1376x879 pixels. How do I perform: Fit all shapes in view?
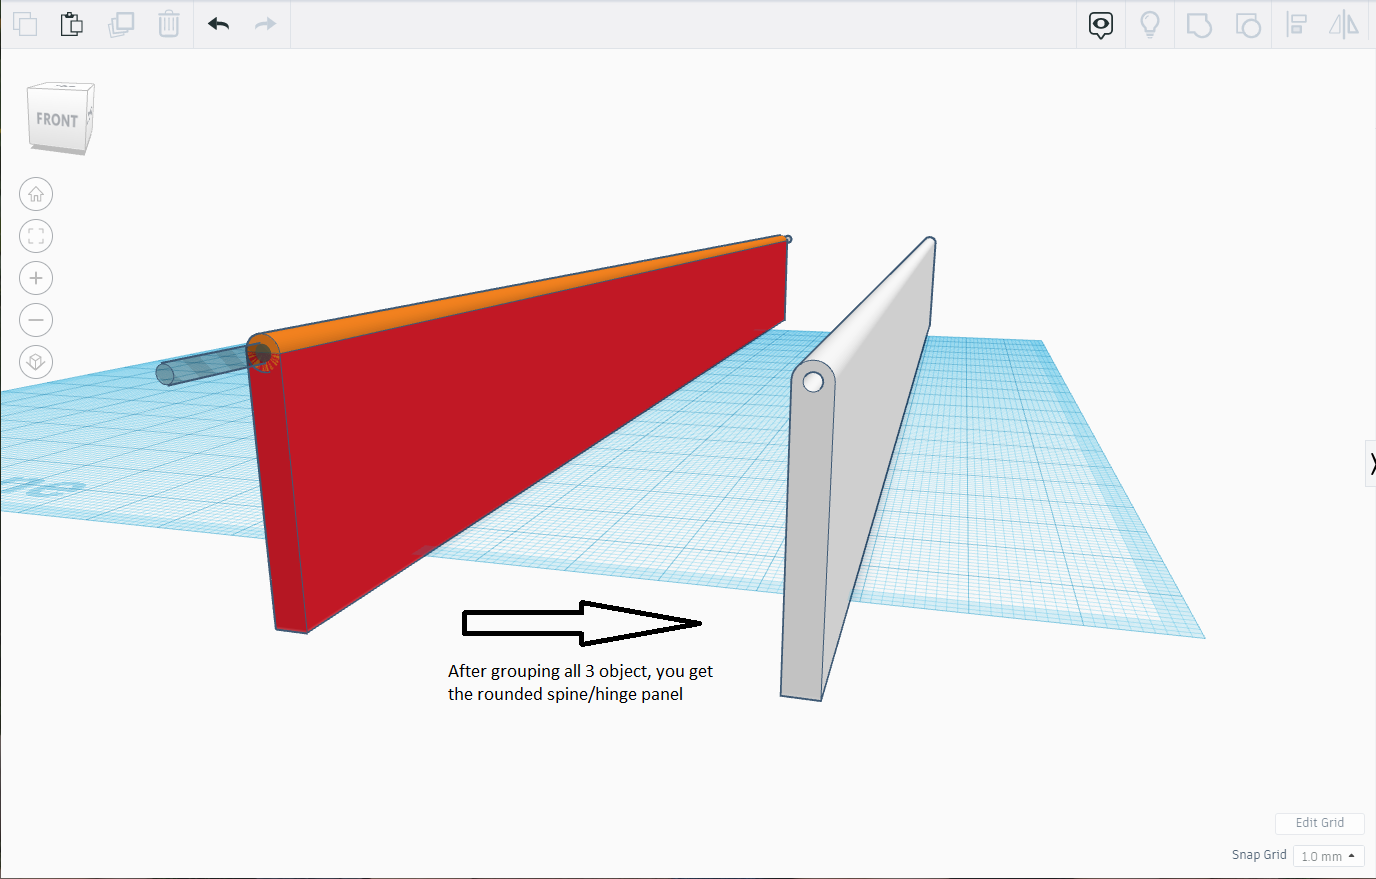click(x=36, y=236)
